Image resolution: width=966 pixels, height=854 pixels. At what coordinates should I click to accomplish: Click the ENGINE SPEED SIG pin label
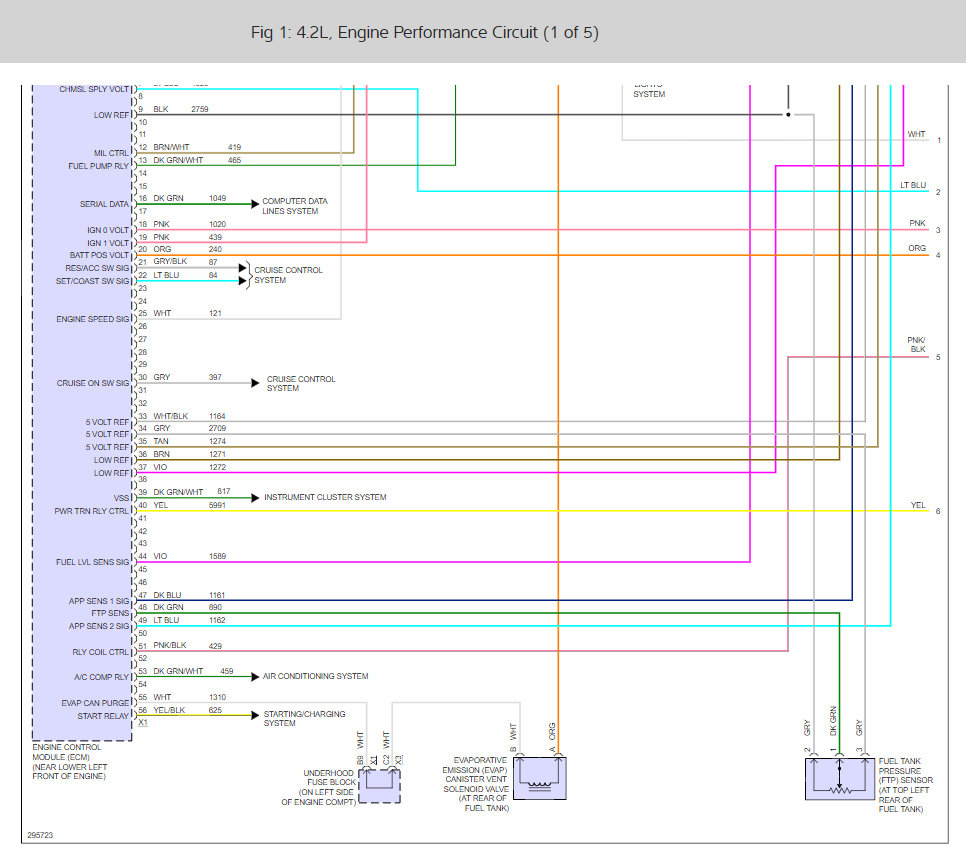pos(93,319)
